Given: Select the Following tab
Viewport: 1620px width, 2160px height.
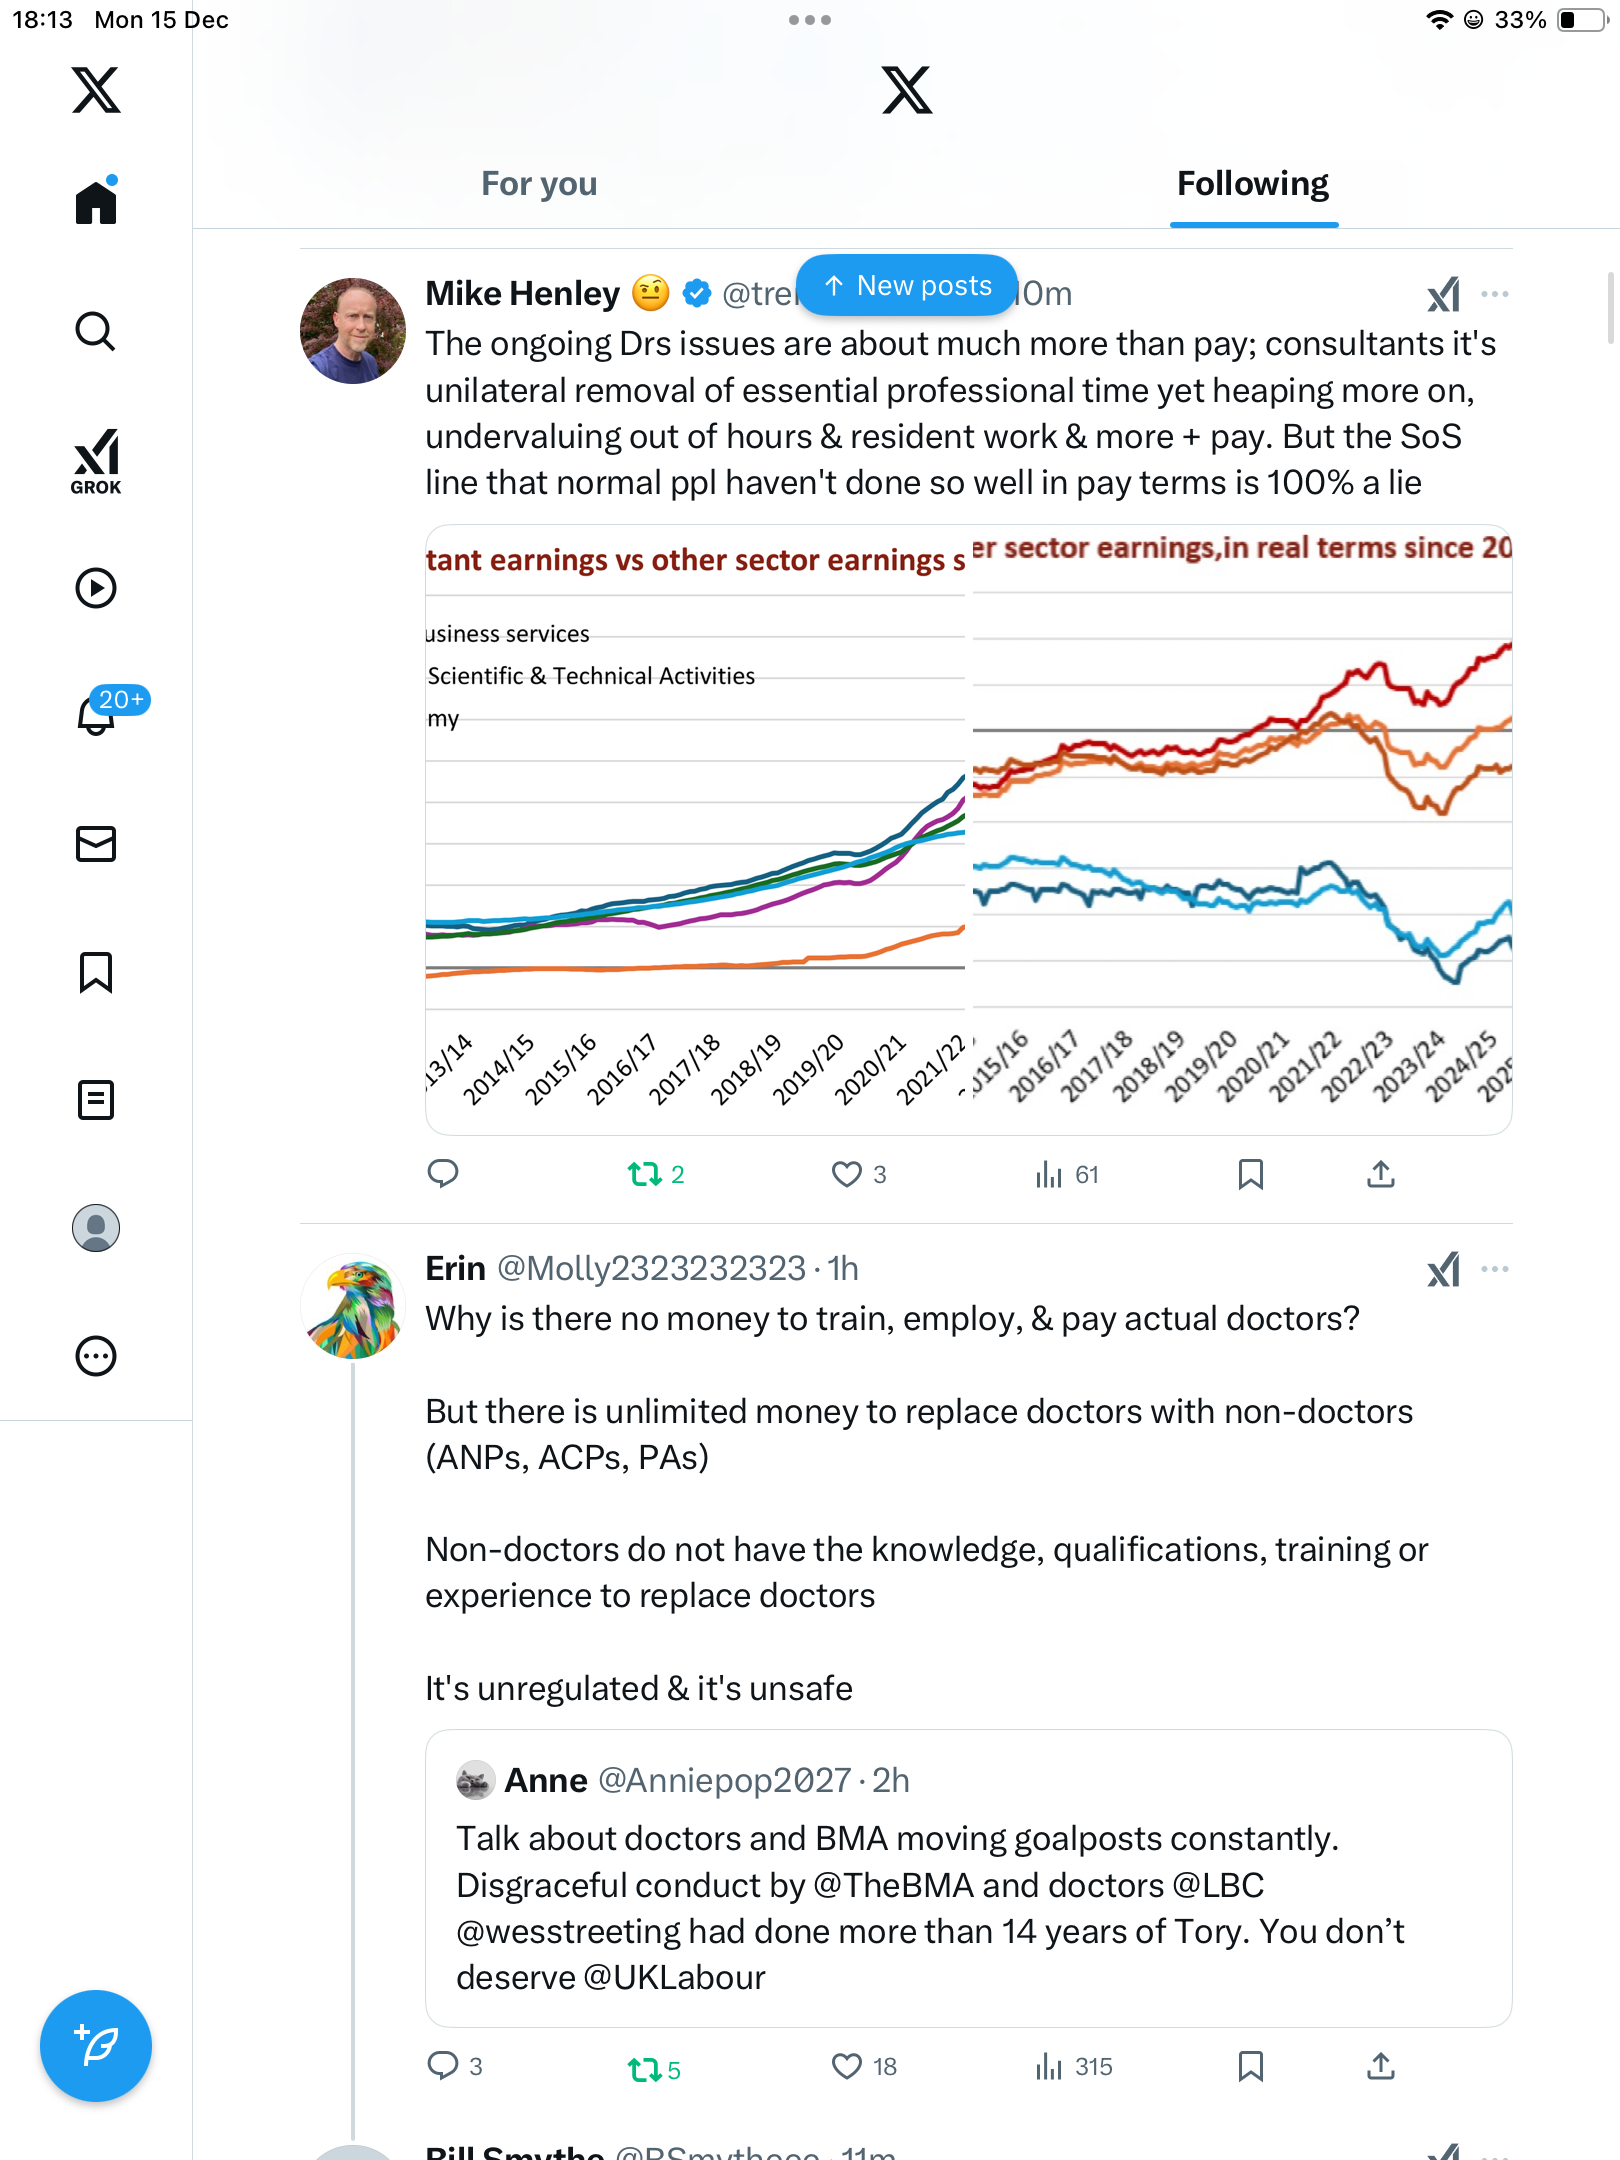Looking at the screenshot, I should pyautogui.click(x=1253, y=184).
